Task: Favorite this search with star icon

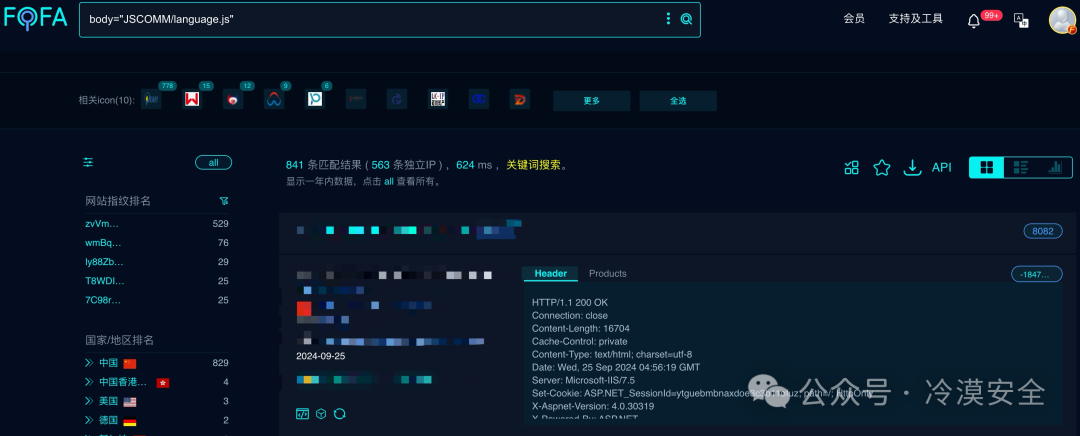Action: 882,167
